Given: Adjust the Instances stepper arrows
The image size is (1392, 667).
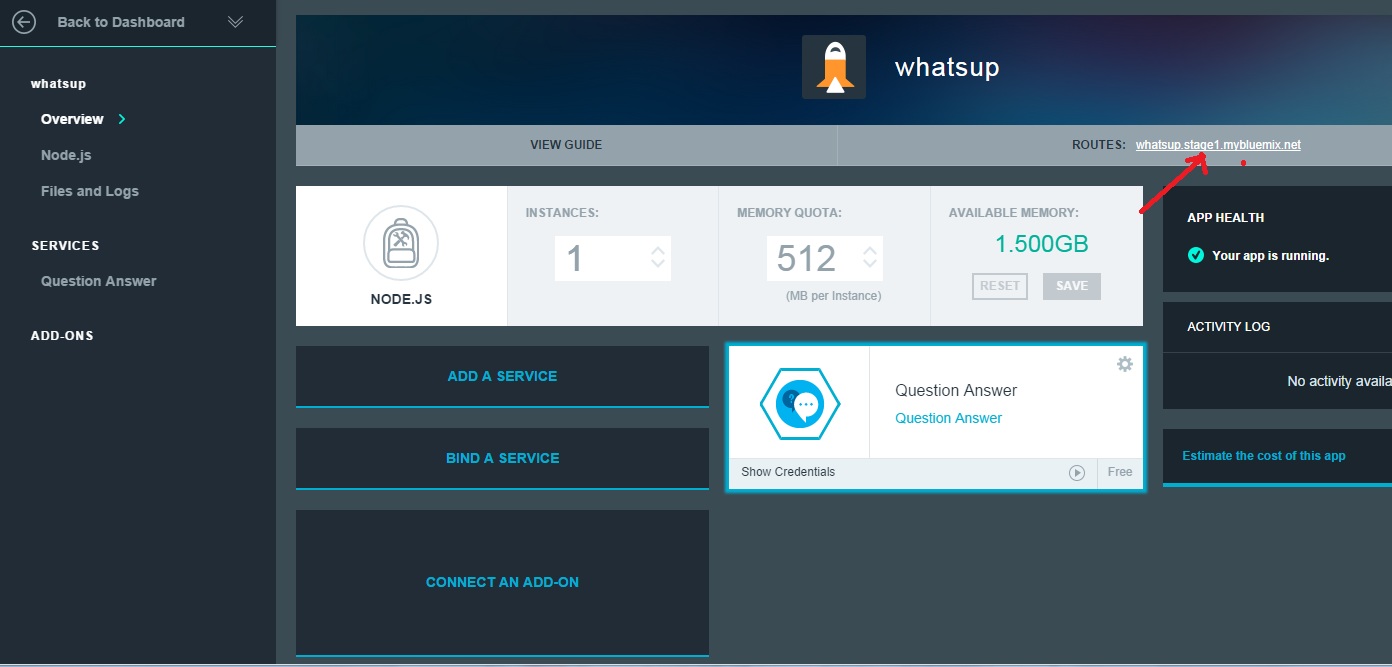Looking at the screenshot, I should pos(658,257).
